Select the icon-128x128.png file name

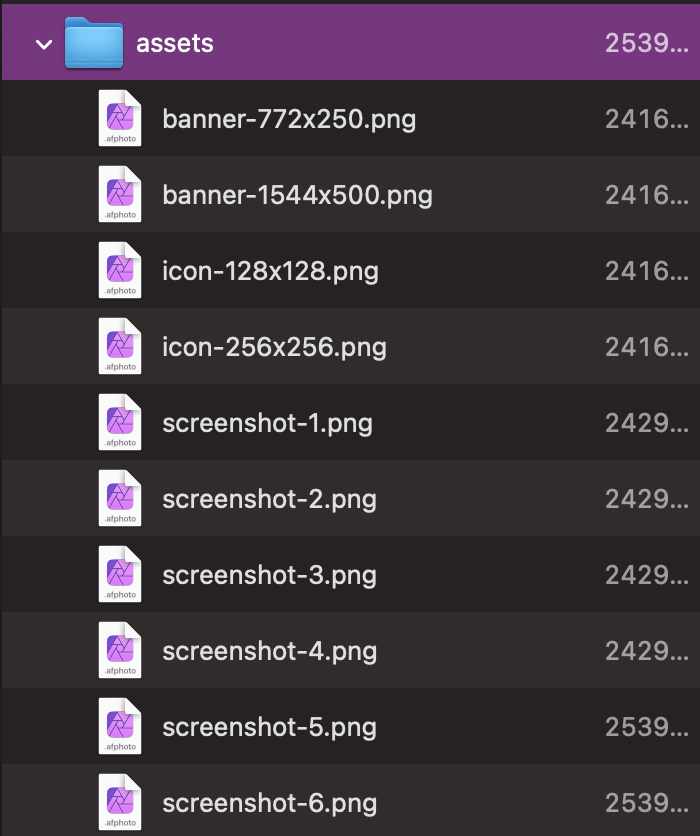click(270, 271)
